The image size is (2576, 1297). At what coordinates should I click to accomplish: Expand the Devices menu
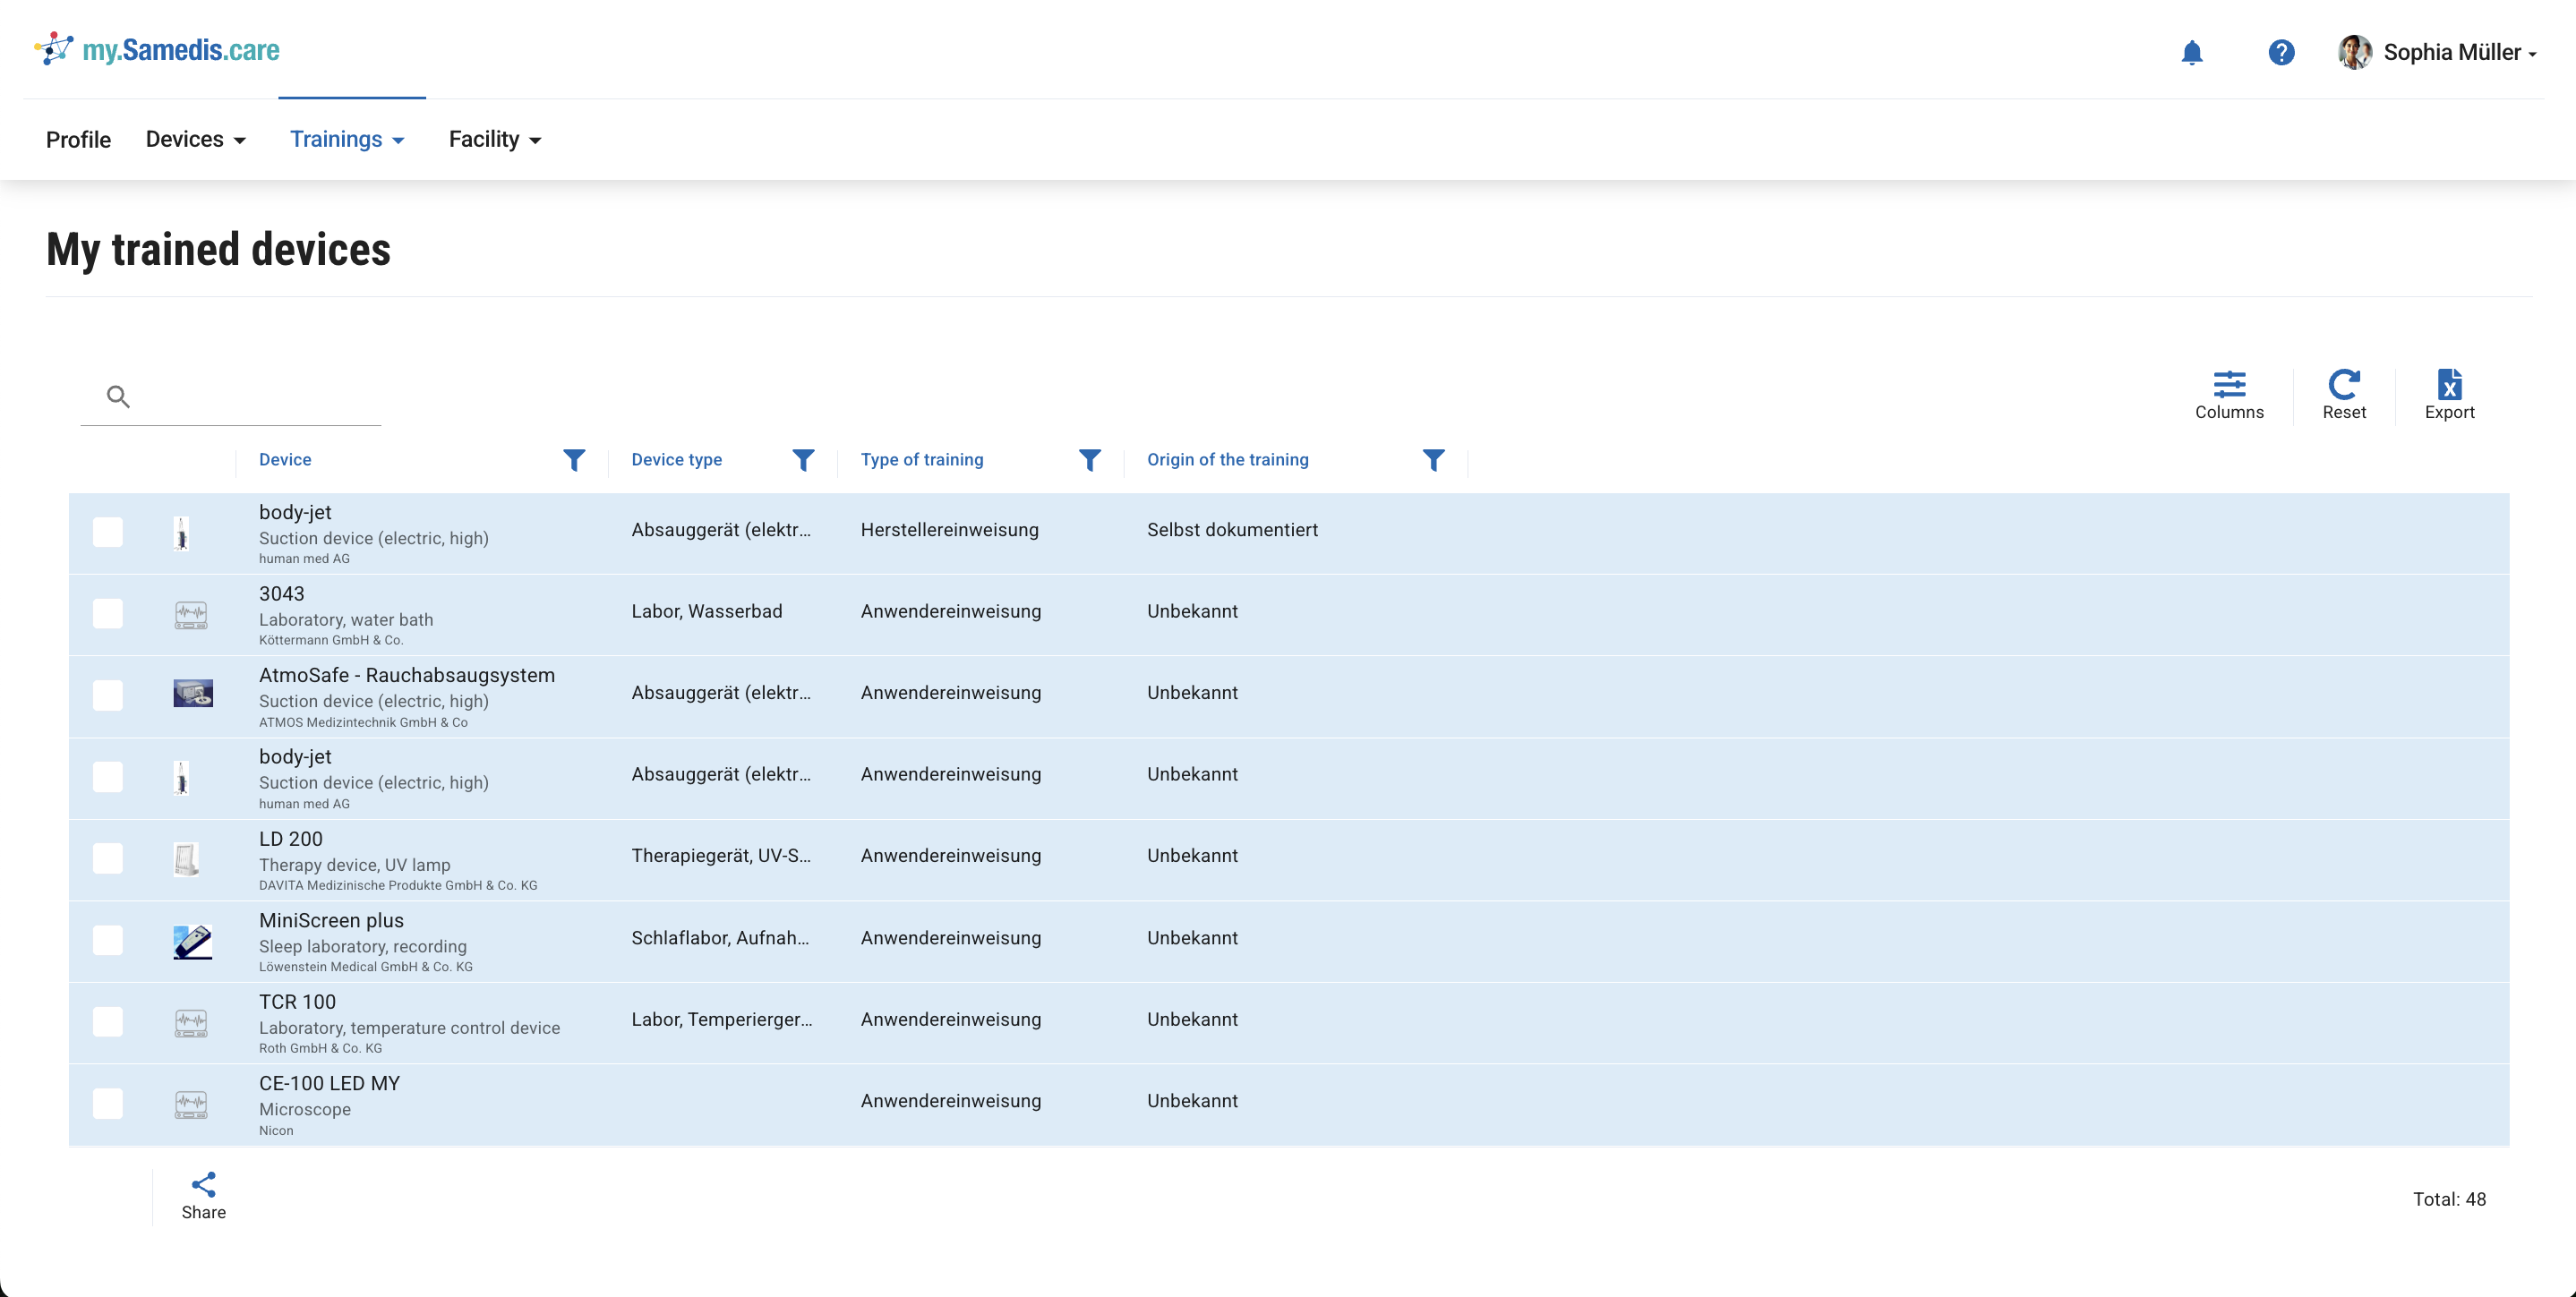point(196,140)
